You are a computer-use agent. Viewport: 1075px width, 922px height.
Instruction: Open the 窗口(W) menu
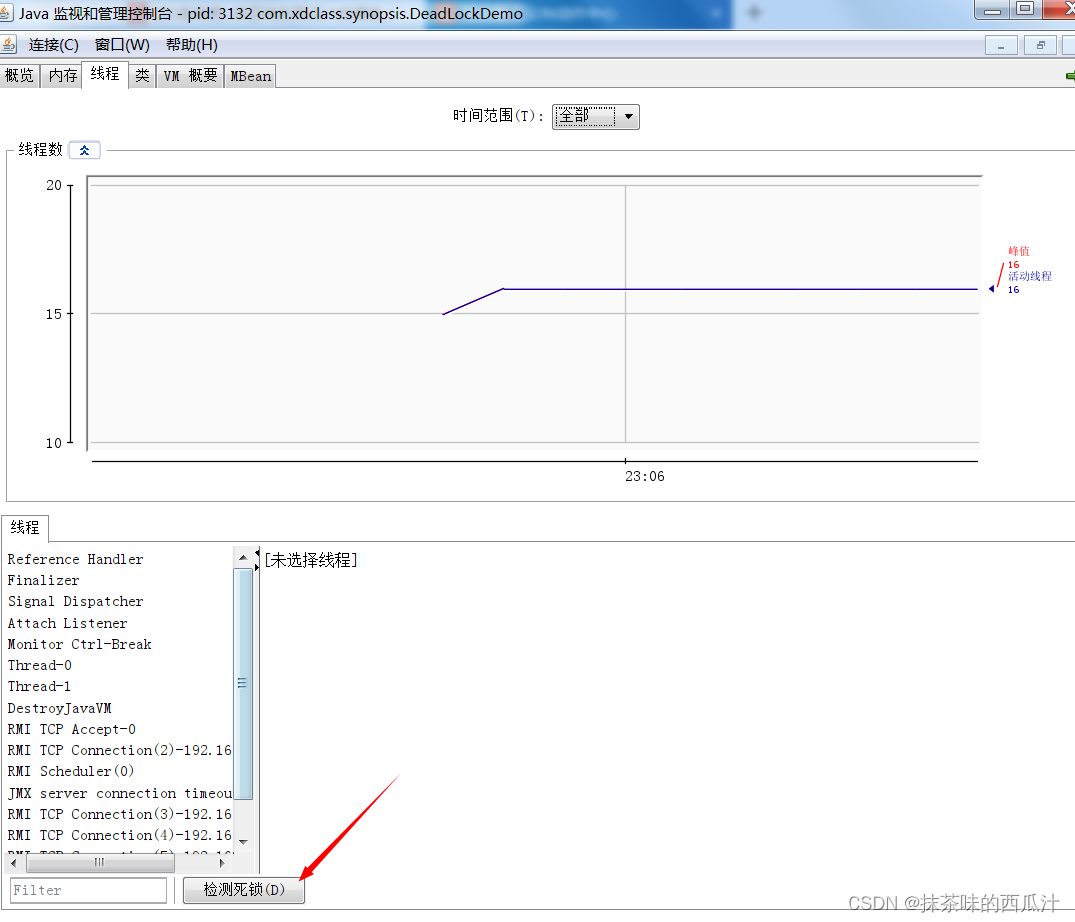122,45
